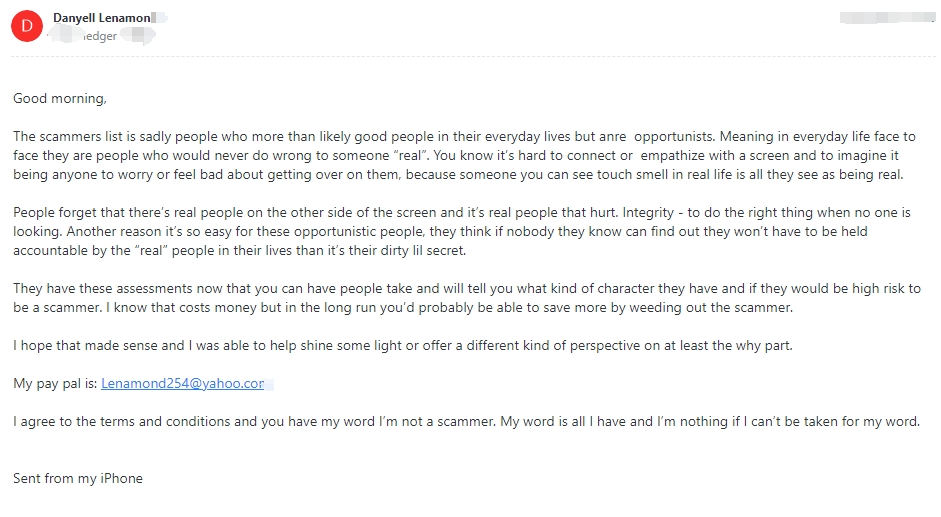Click the partially hidden recipient line below sender
Screen dimensions: 941x517
coord(100,36)
